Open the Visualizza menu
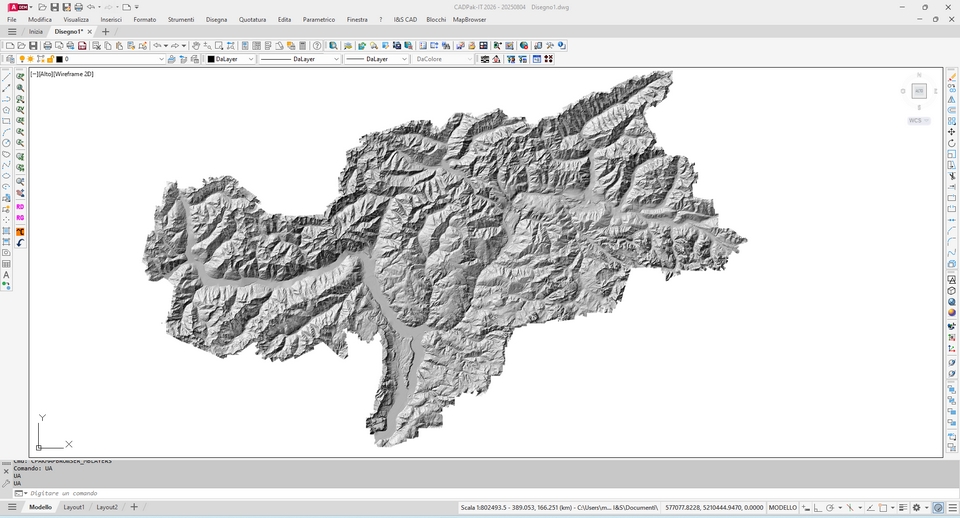This screenshot has height=518, width=960. click(x=76, y=20)
